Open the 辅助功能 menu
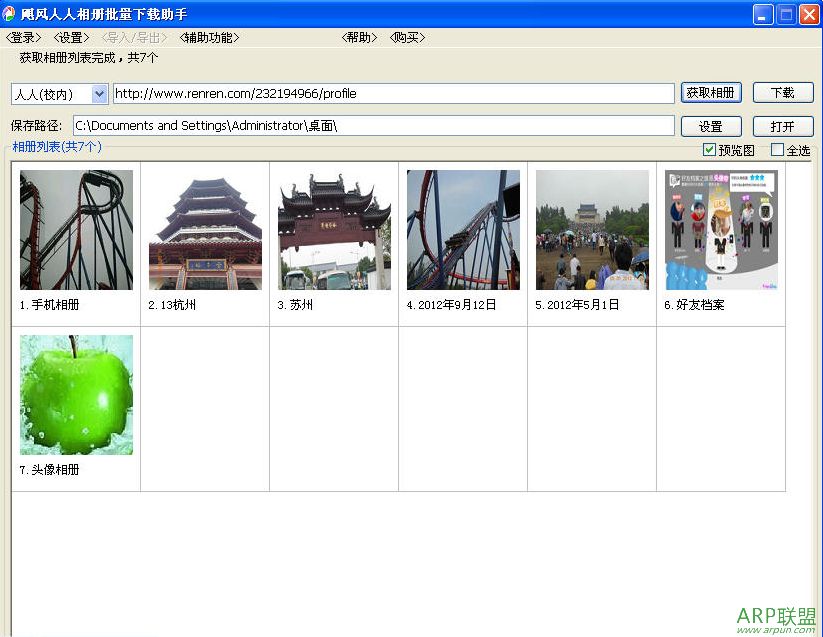823x637 pixels. (210, 38)
